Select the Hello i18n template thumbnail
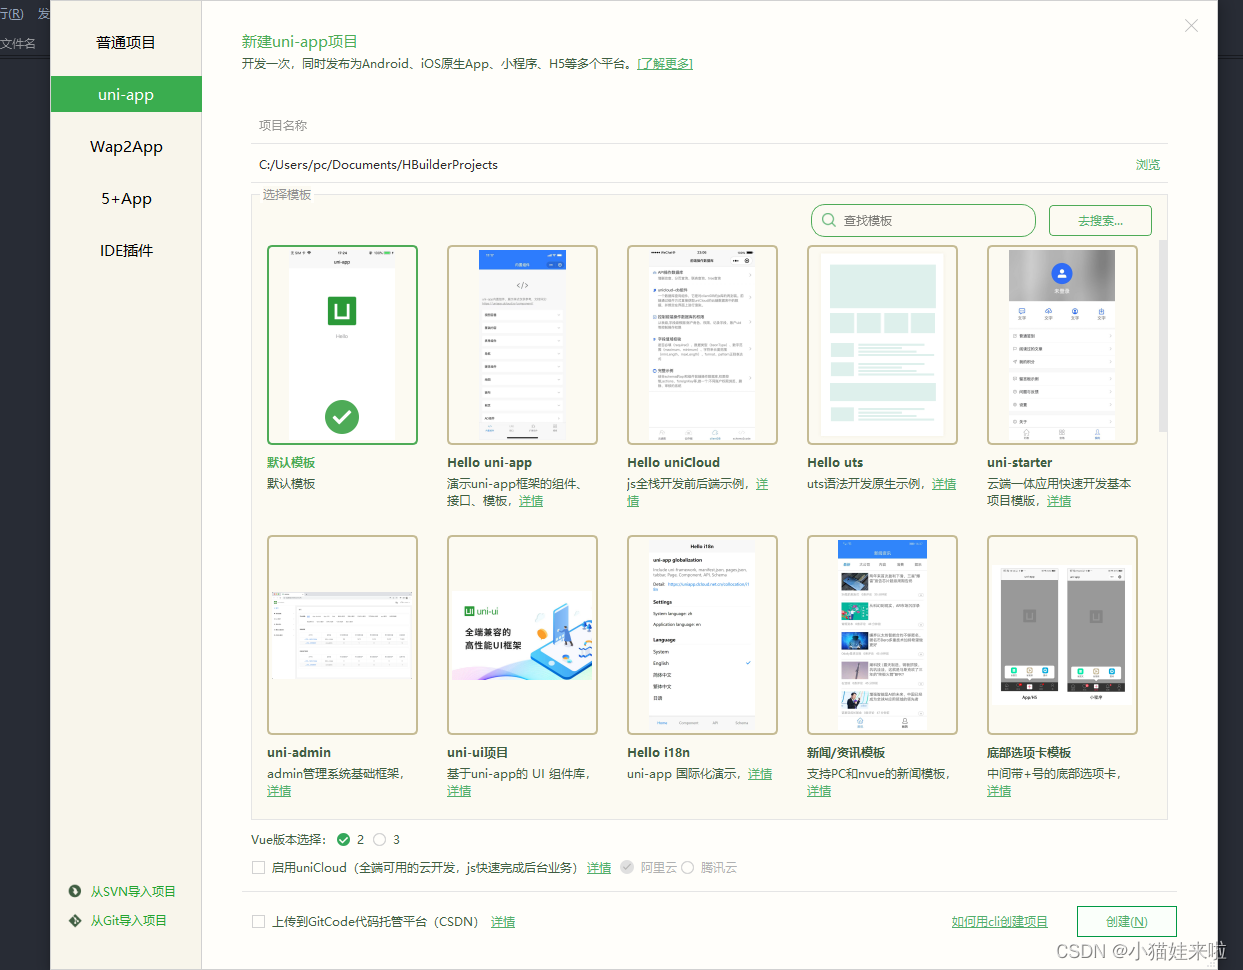Image resolution: width=1243 pixels, height=970 pixels. pos(702,635)
